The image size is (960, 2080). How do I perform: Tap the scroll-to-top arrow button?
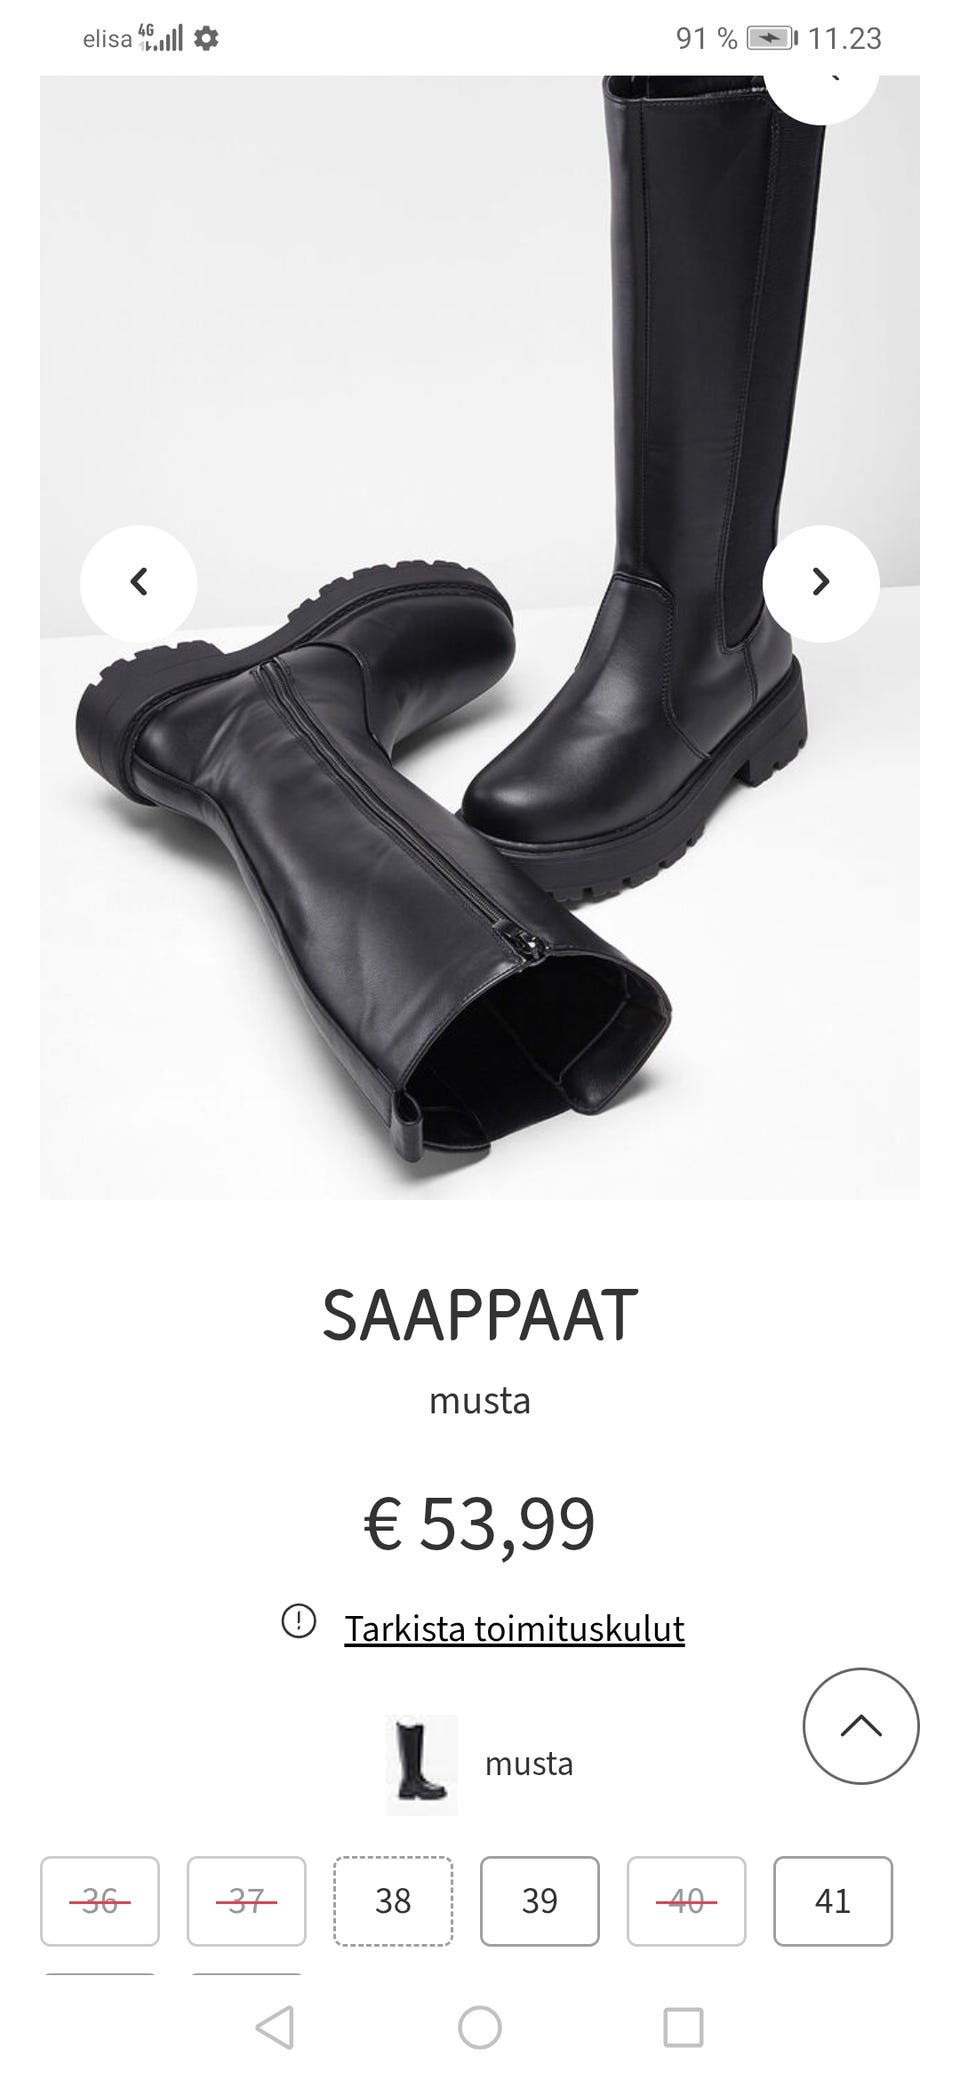pos(861,1725)
